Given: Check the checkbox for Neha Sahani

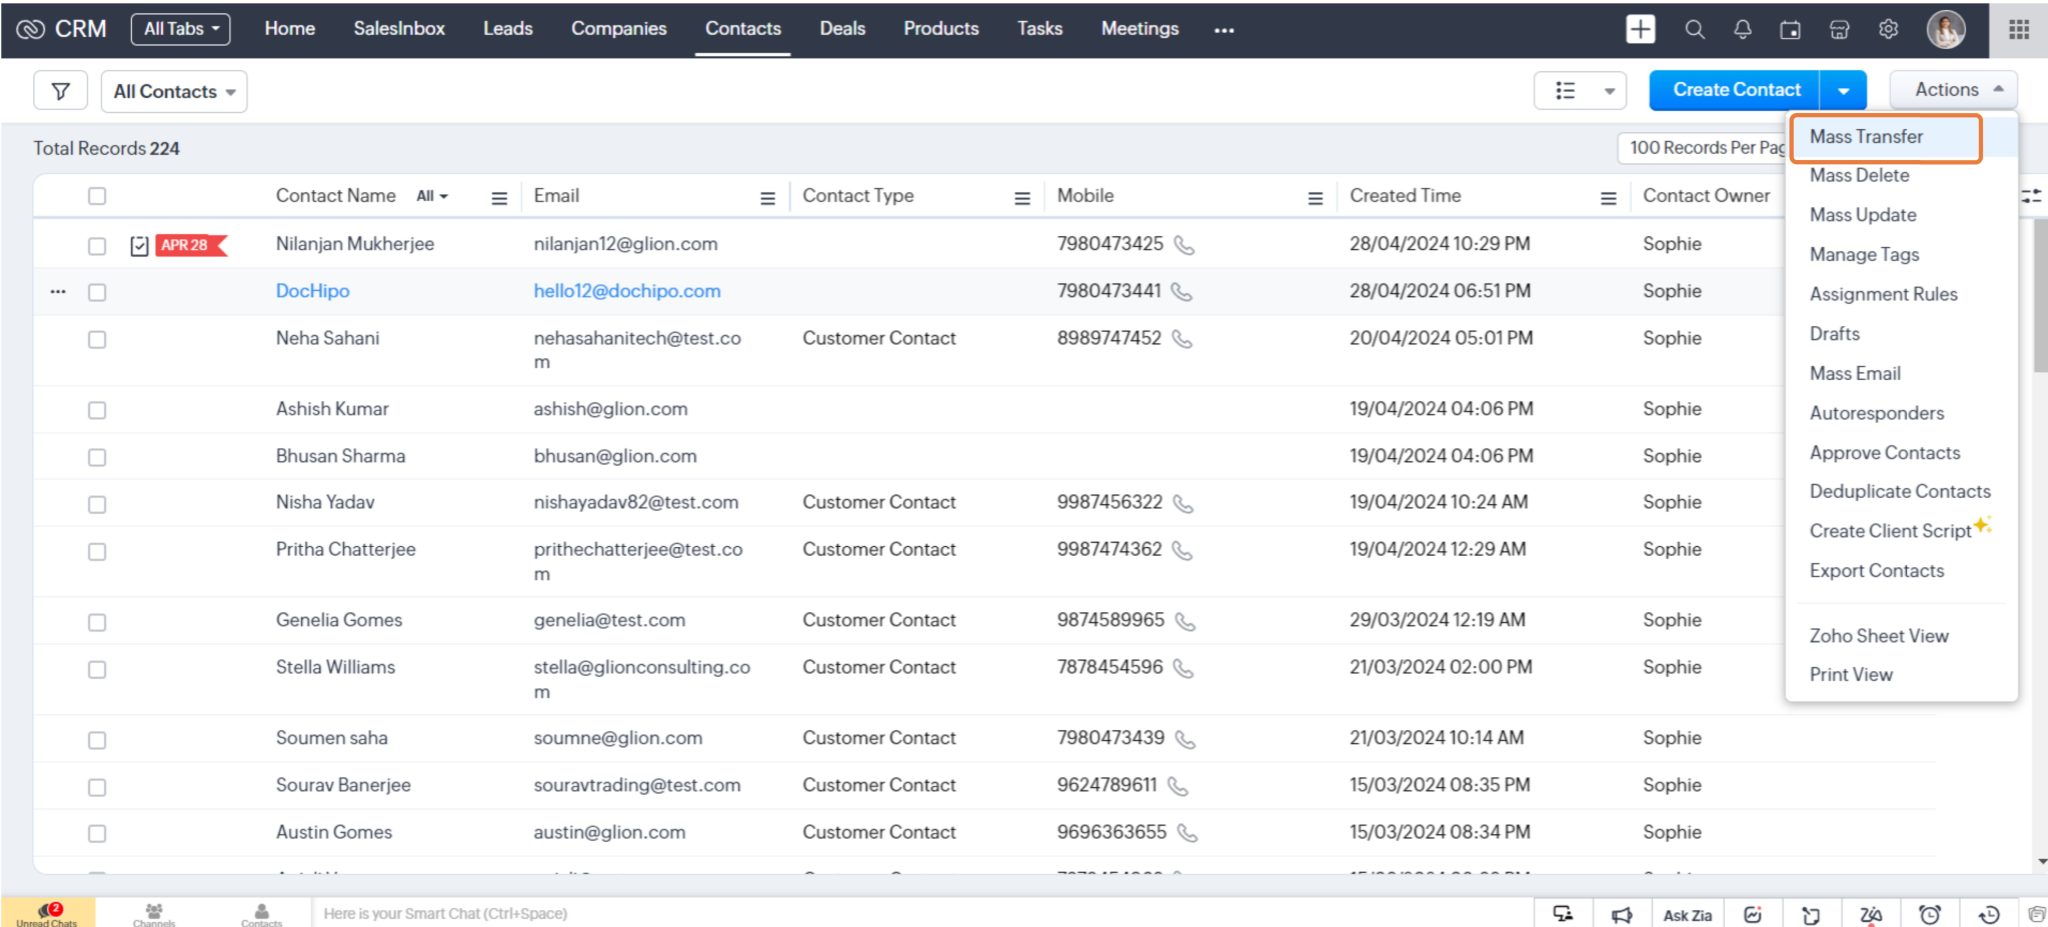Looking at the screenshot, I should 97,340.
